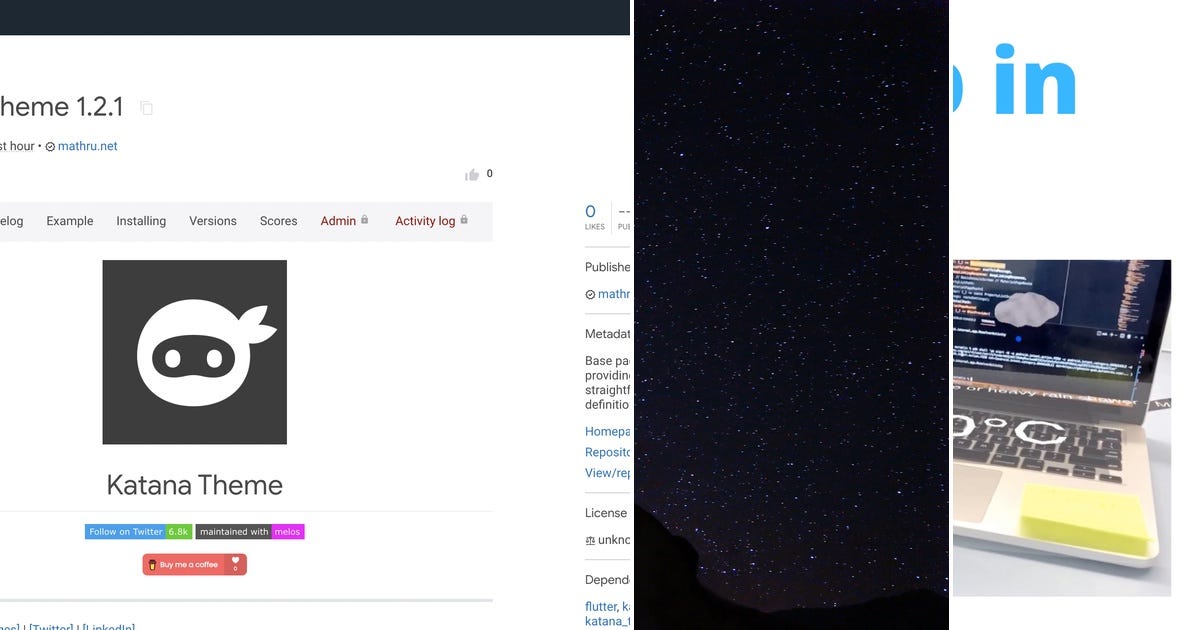Click the 0 LIKES score in the sidebar

point(595,216)
